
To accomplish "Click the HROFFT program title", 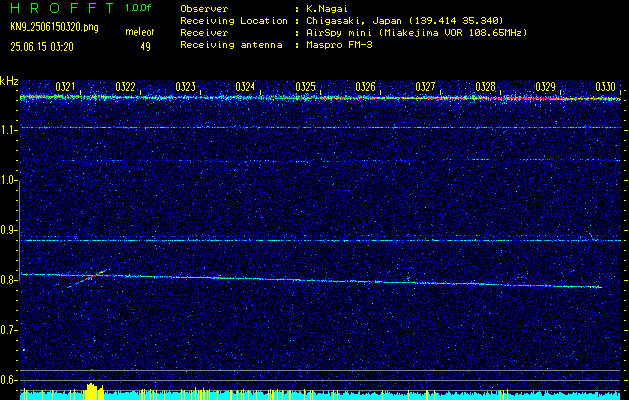I will (x=62, y=8).
